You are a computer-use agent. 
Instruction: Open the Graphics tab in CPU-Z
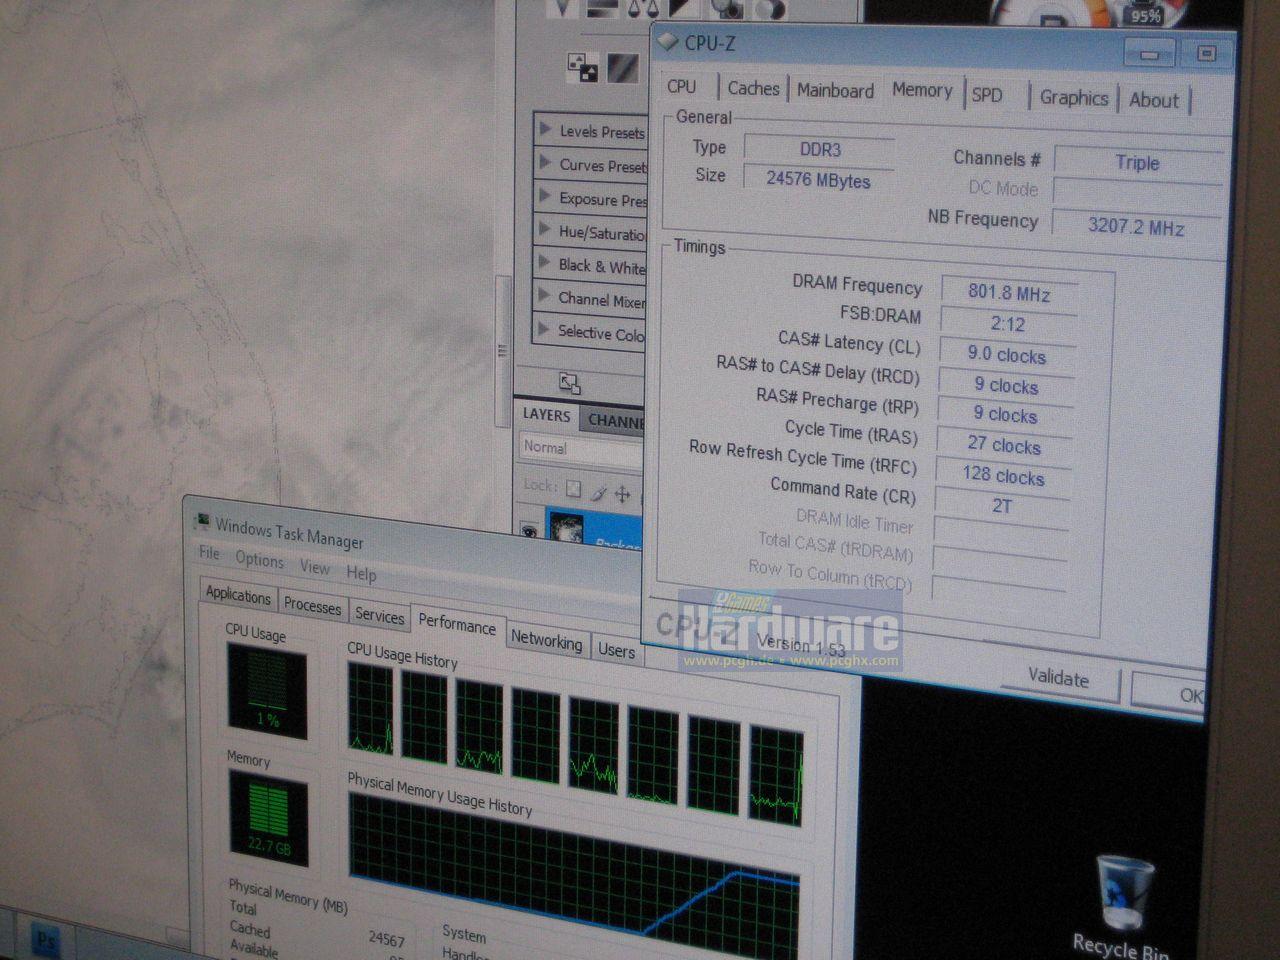(1073, 97)
